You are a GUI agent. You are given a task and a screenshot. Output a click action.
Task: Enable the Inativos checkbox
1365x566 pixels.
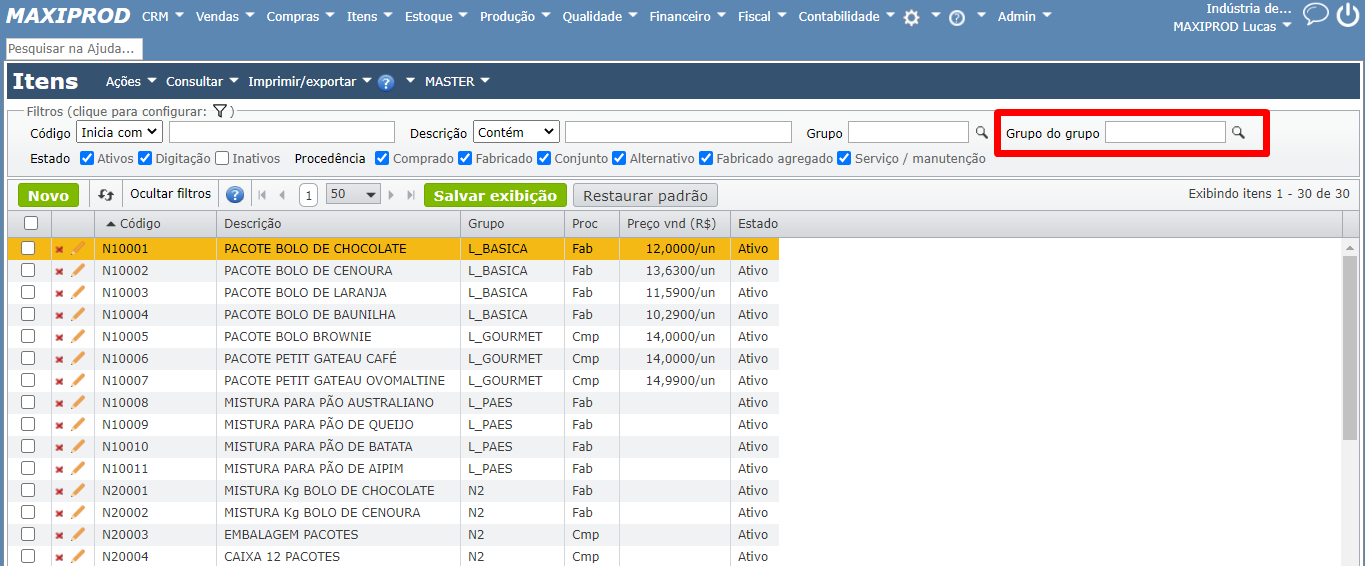coord(222,158)
